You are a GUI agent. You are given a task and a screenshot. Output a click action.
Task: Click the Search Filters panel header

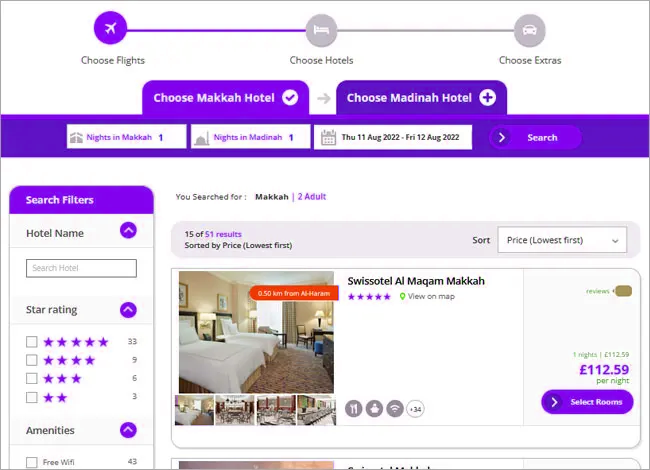(x=81, y=200)
